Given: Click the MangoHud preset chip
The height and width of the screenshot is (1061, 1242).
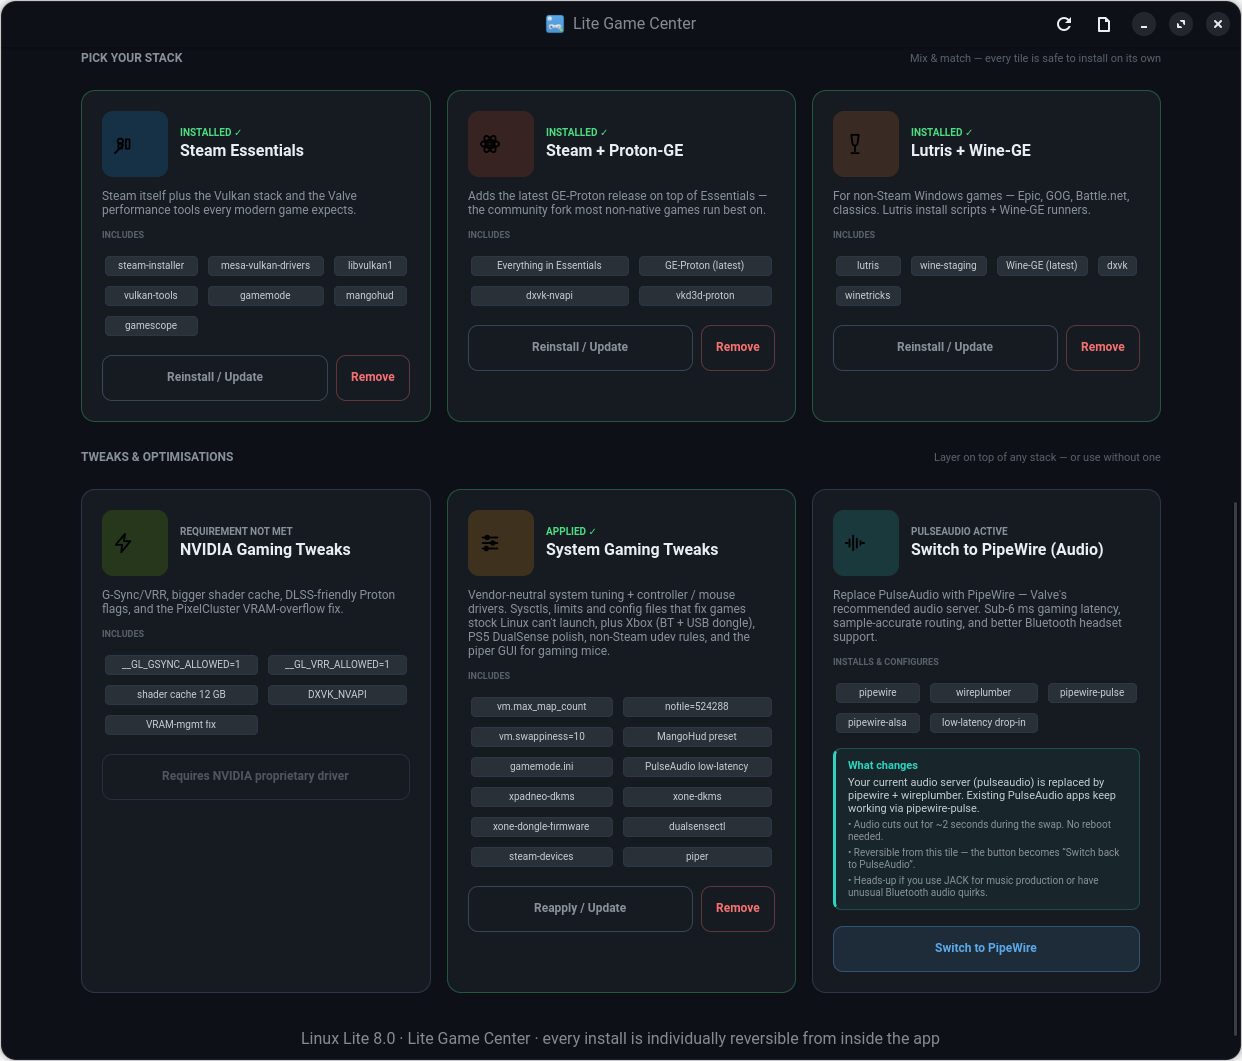Looking at the screenshot, I should pyautogui.click(x=697, y=737).
